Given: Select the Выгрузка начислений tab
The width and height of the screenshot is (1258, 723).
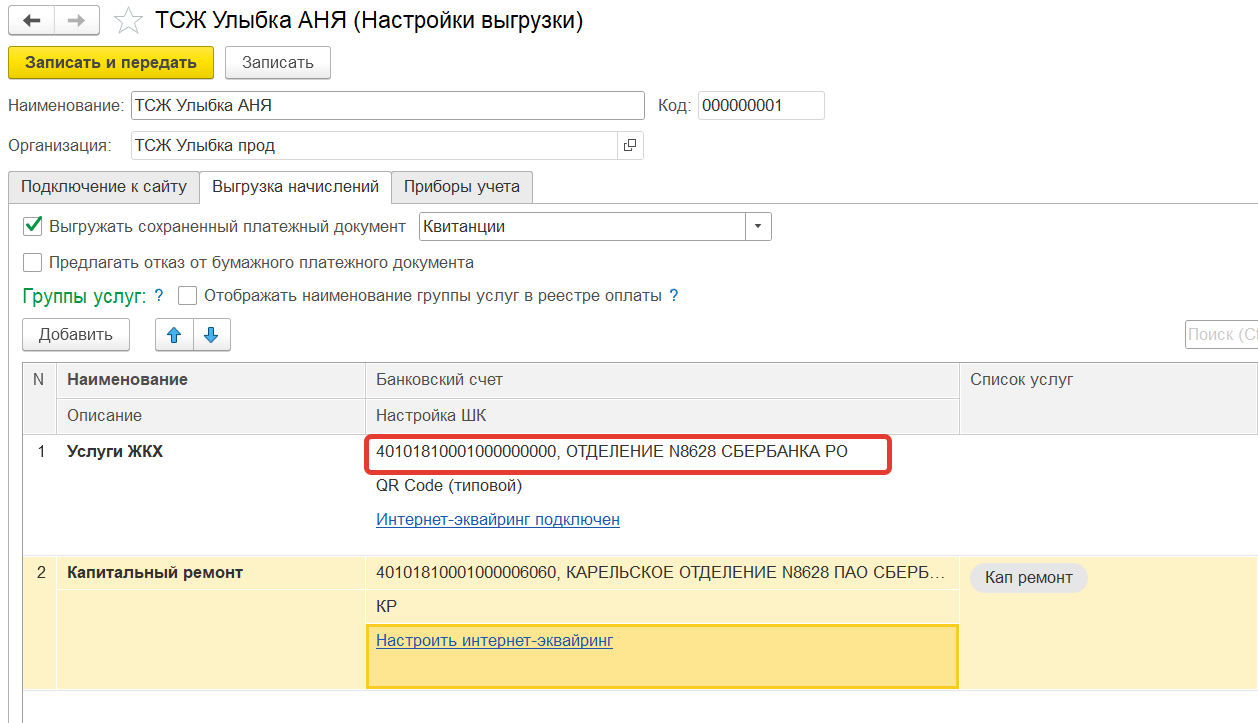Looking at the screenshot, I should (295, 186).
